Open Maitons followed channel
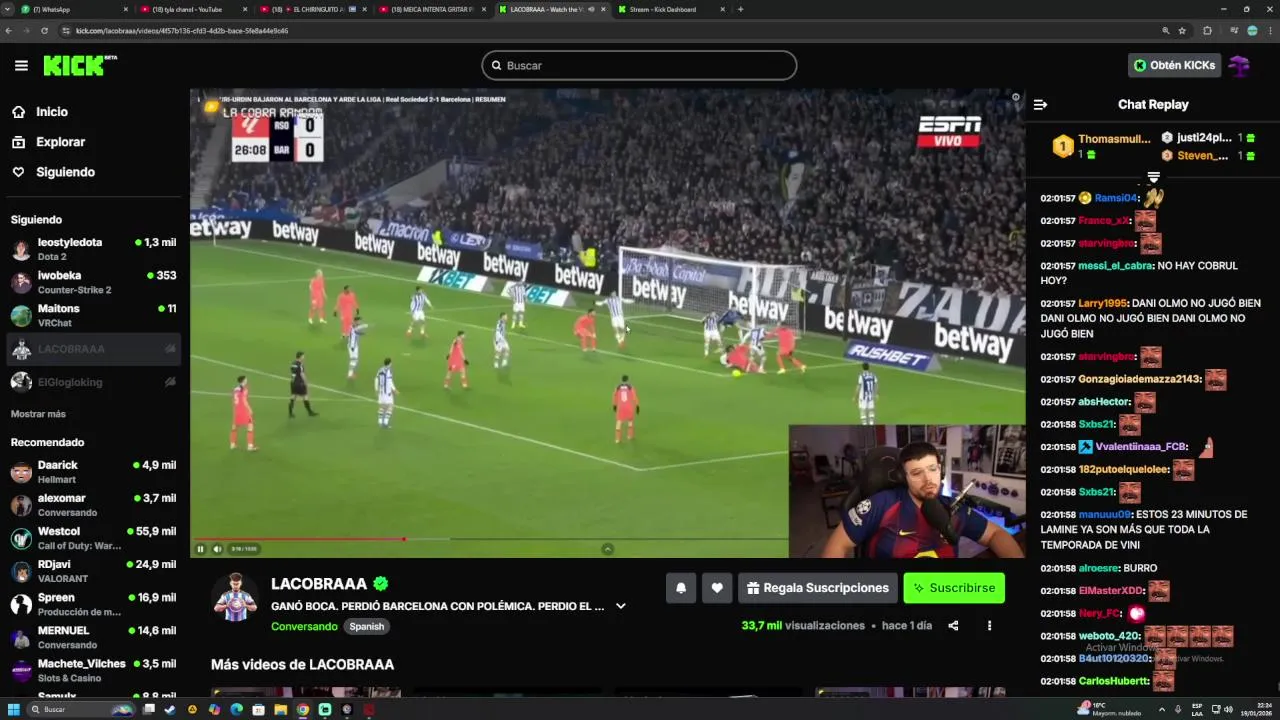The image size is (1280, 720). coord(93,315)
